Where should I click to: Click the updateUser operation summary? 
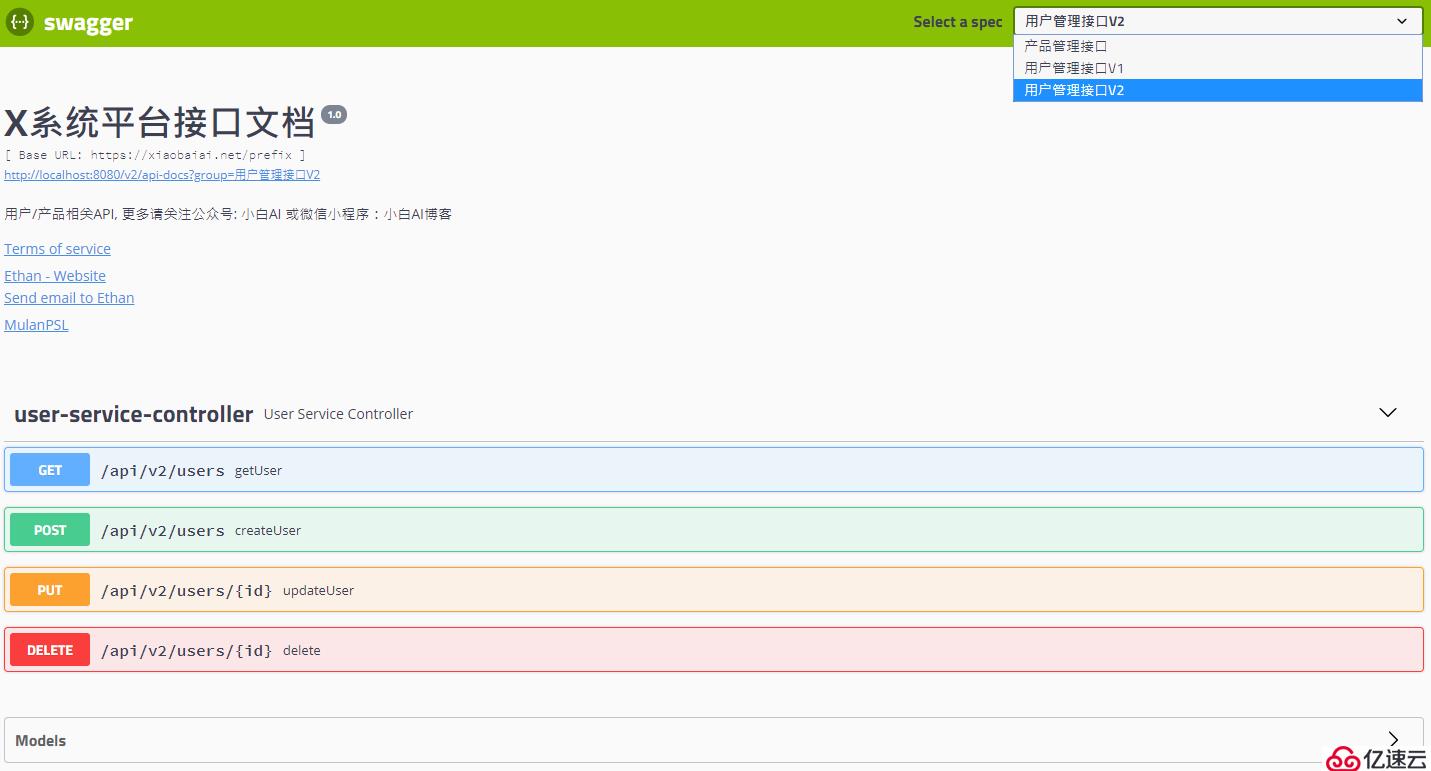coord(319,591)
